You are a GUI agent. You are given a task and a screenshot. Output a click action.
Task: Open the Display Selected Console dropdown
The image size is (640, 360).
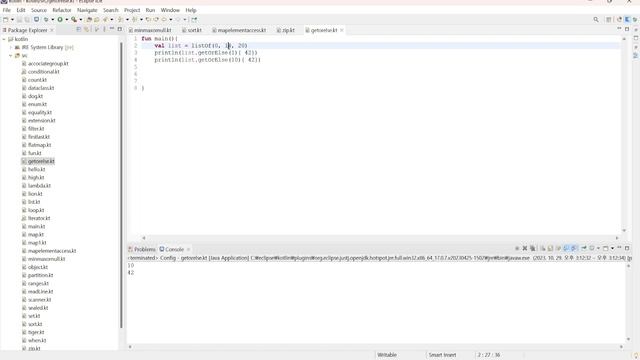coord(598,248)
